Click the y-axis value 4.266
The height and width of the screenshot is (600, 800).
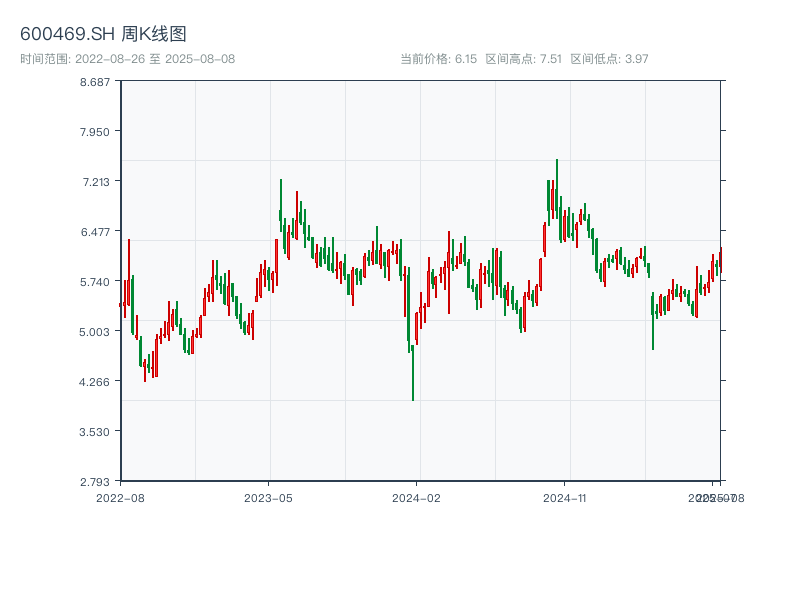(94, 382)
